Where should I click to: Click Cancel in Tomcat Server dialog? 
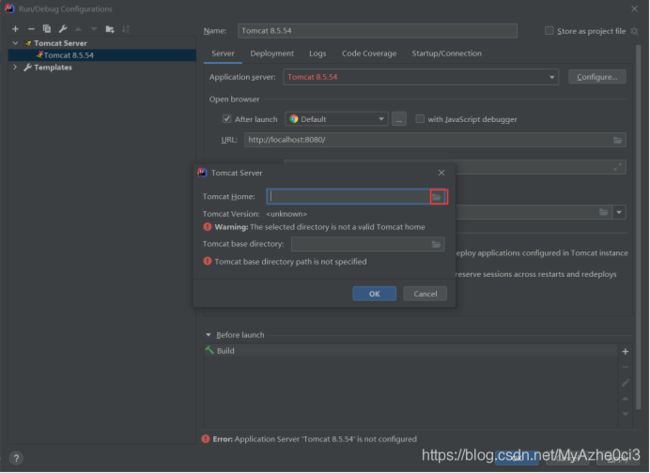pyautogui.click(x=425, y=294)
